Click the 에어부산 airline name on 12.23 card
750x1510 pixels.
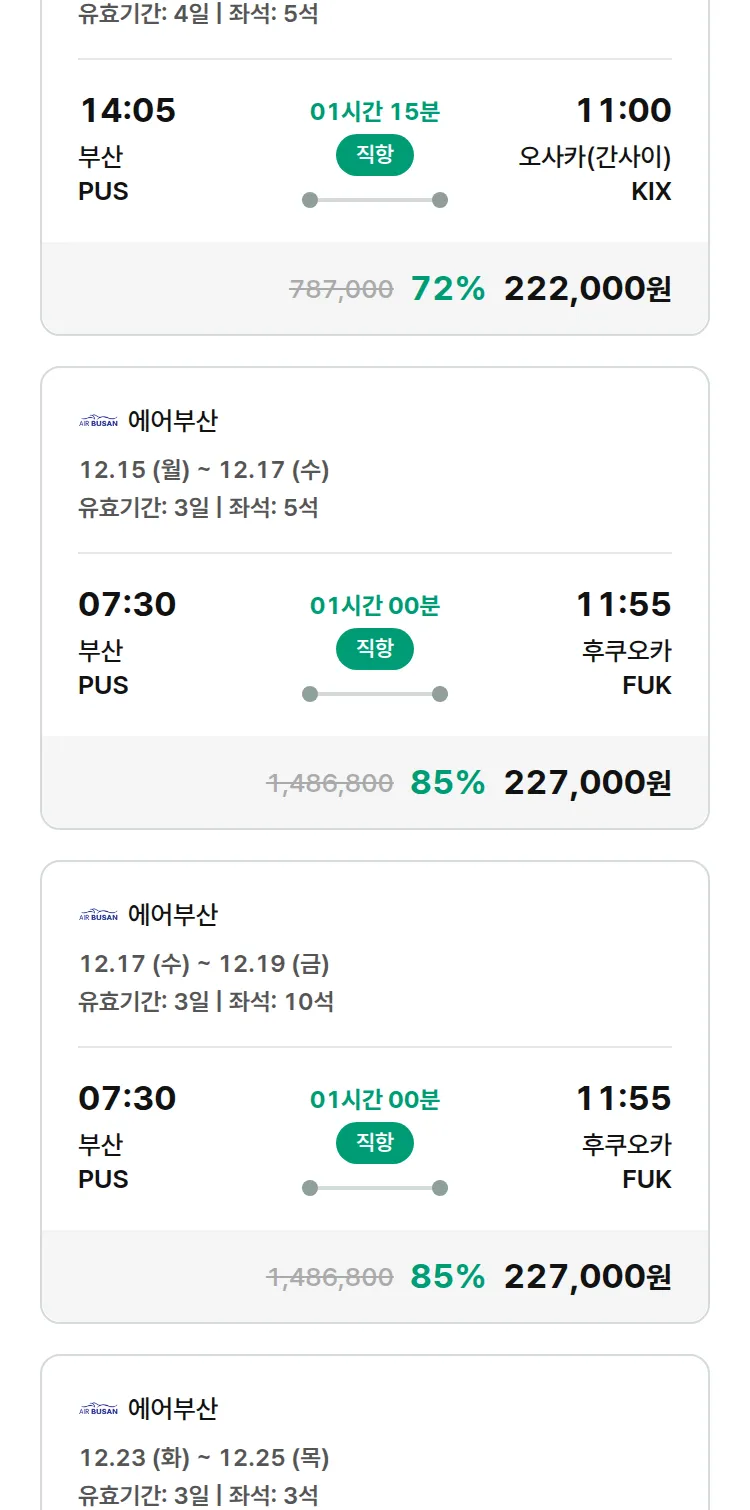click(x=172, y=1409)
